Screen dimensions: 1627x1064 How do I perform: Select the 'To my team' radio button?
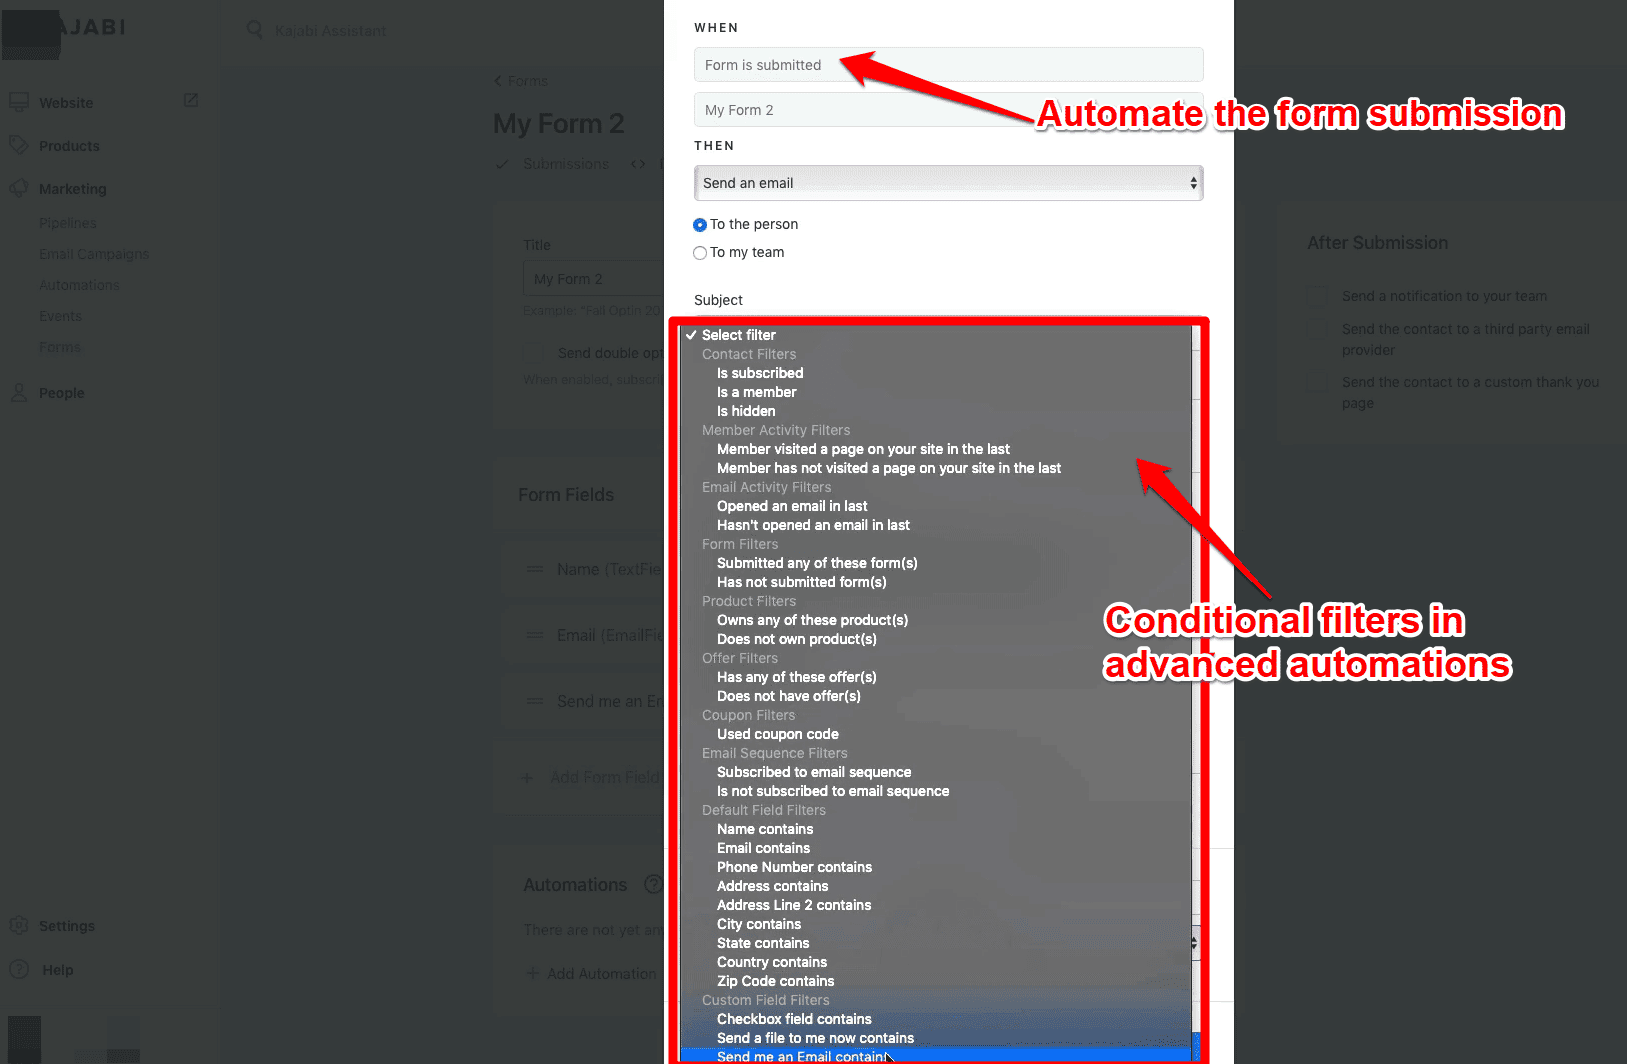tap(700, 253)
